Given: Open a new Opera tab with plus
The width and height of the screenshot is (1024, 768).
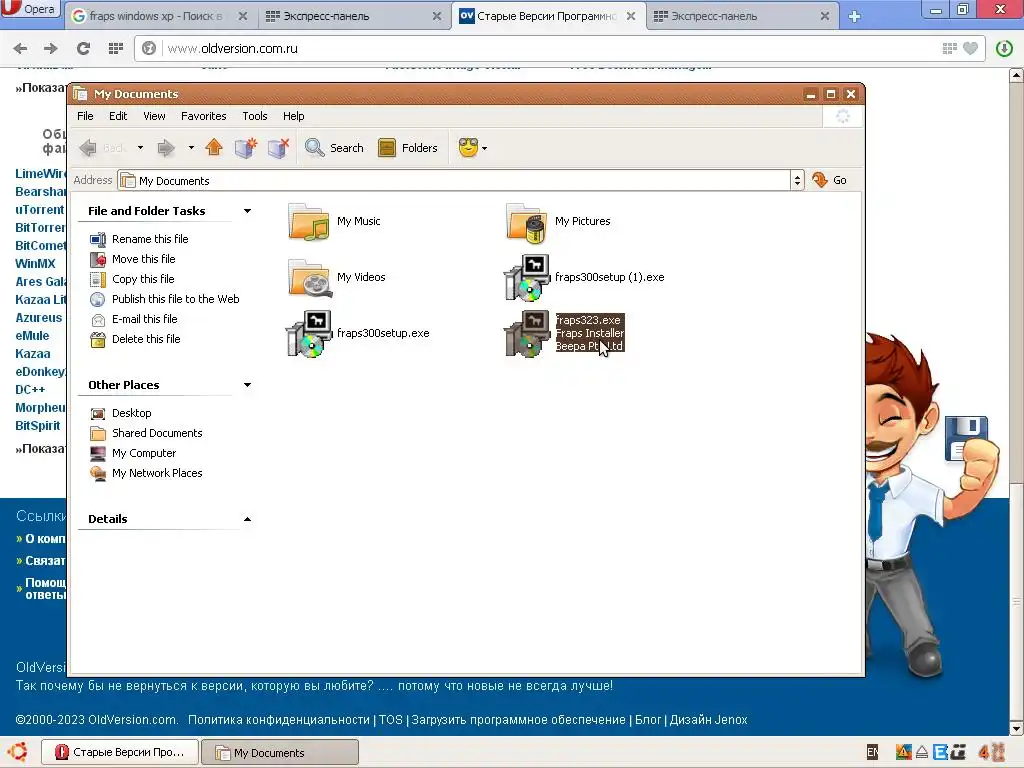Looking at the screenshot, I should point(854,17).
